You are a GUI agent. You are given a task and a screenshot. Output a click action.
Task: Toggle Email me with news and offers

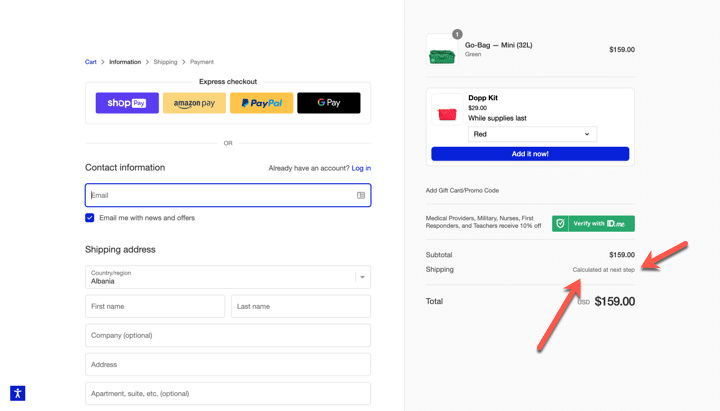90,218
